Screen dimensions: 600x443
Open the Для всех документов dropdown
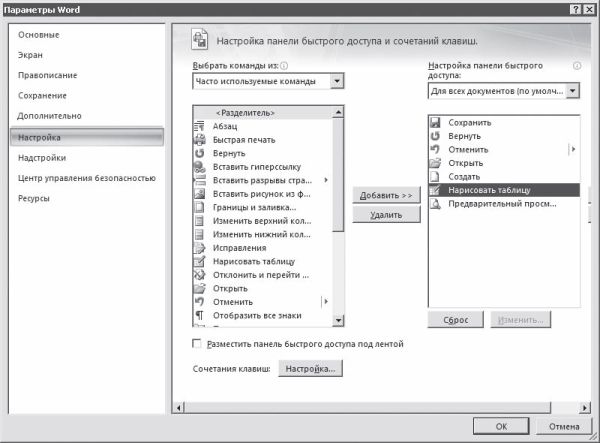[572, 91]
